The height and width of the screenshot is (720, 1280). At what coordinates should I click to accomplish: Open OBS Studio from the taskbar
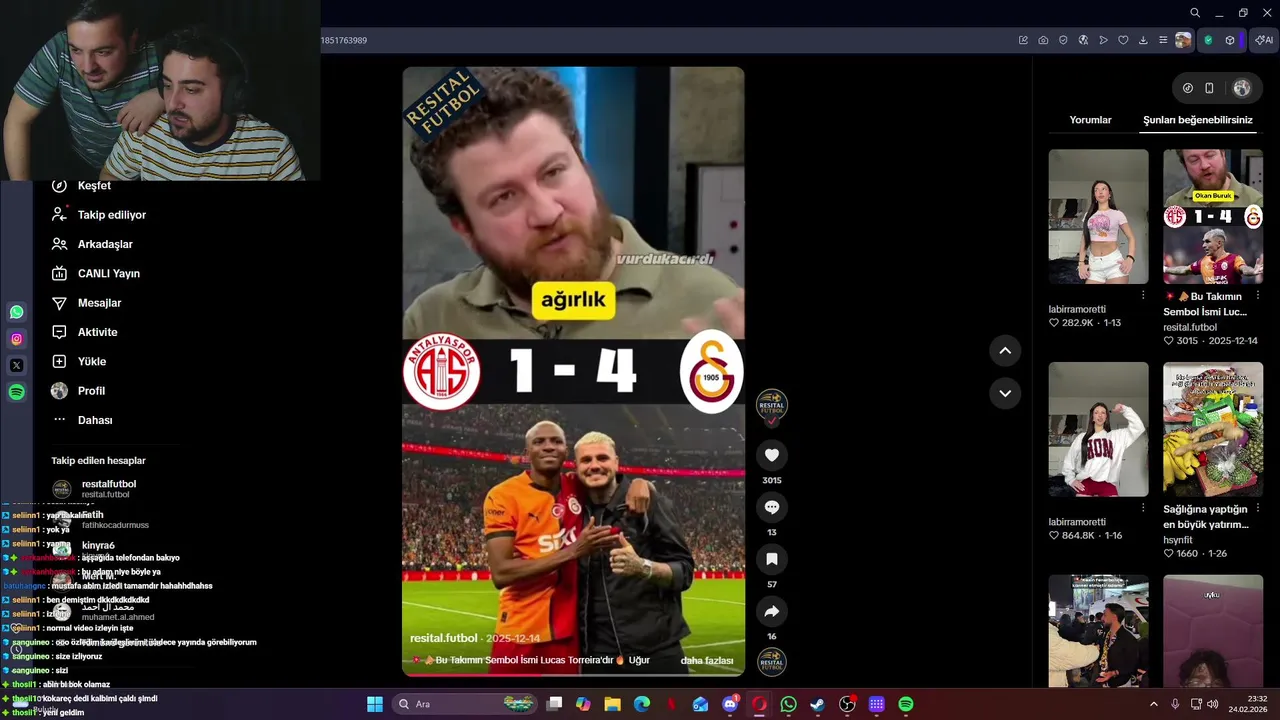coord(847,704)
